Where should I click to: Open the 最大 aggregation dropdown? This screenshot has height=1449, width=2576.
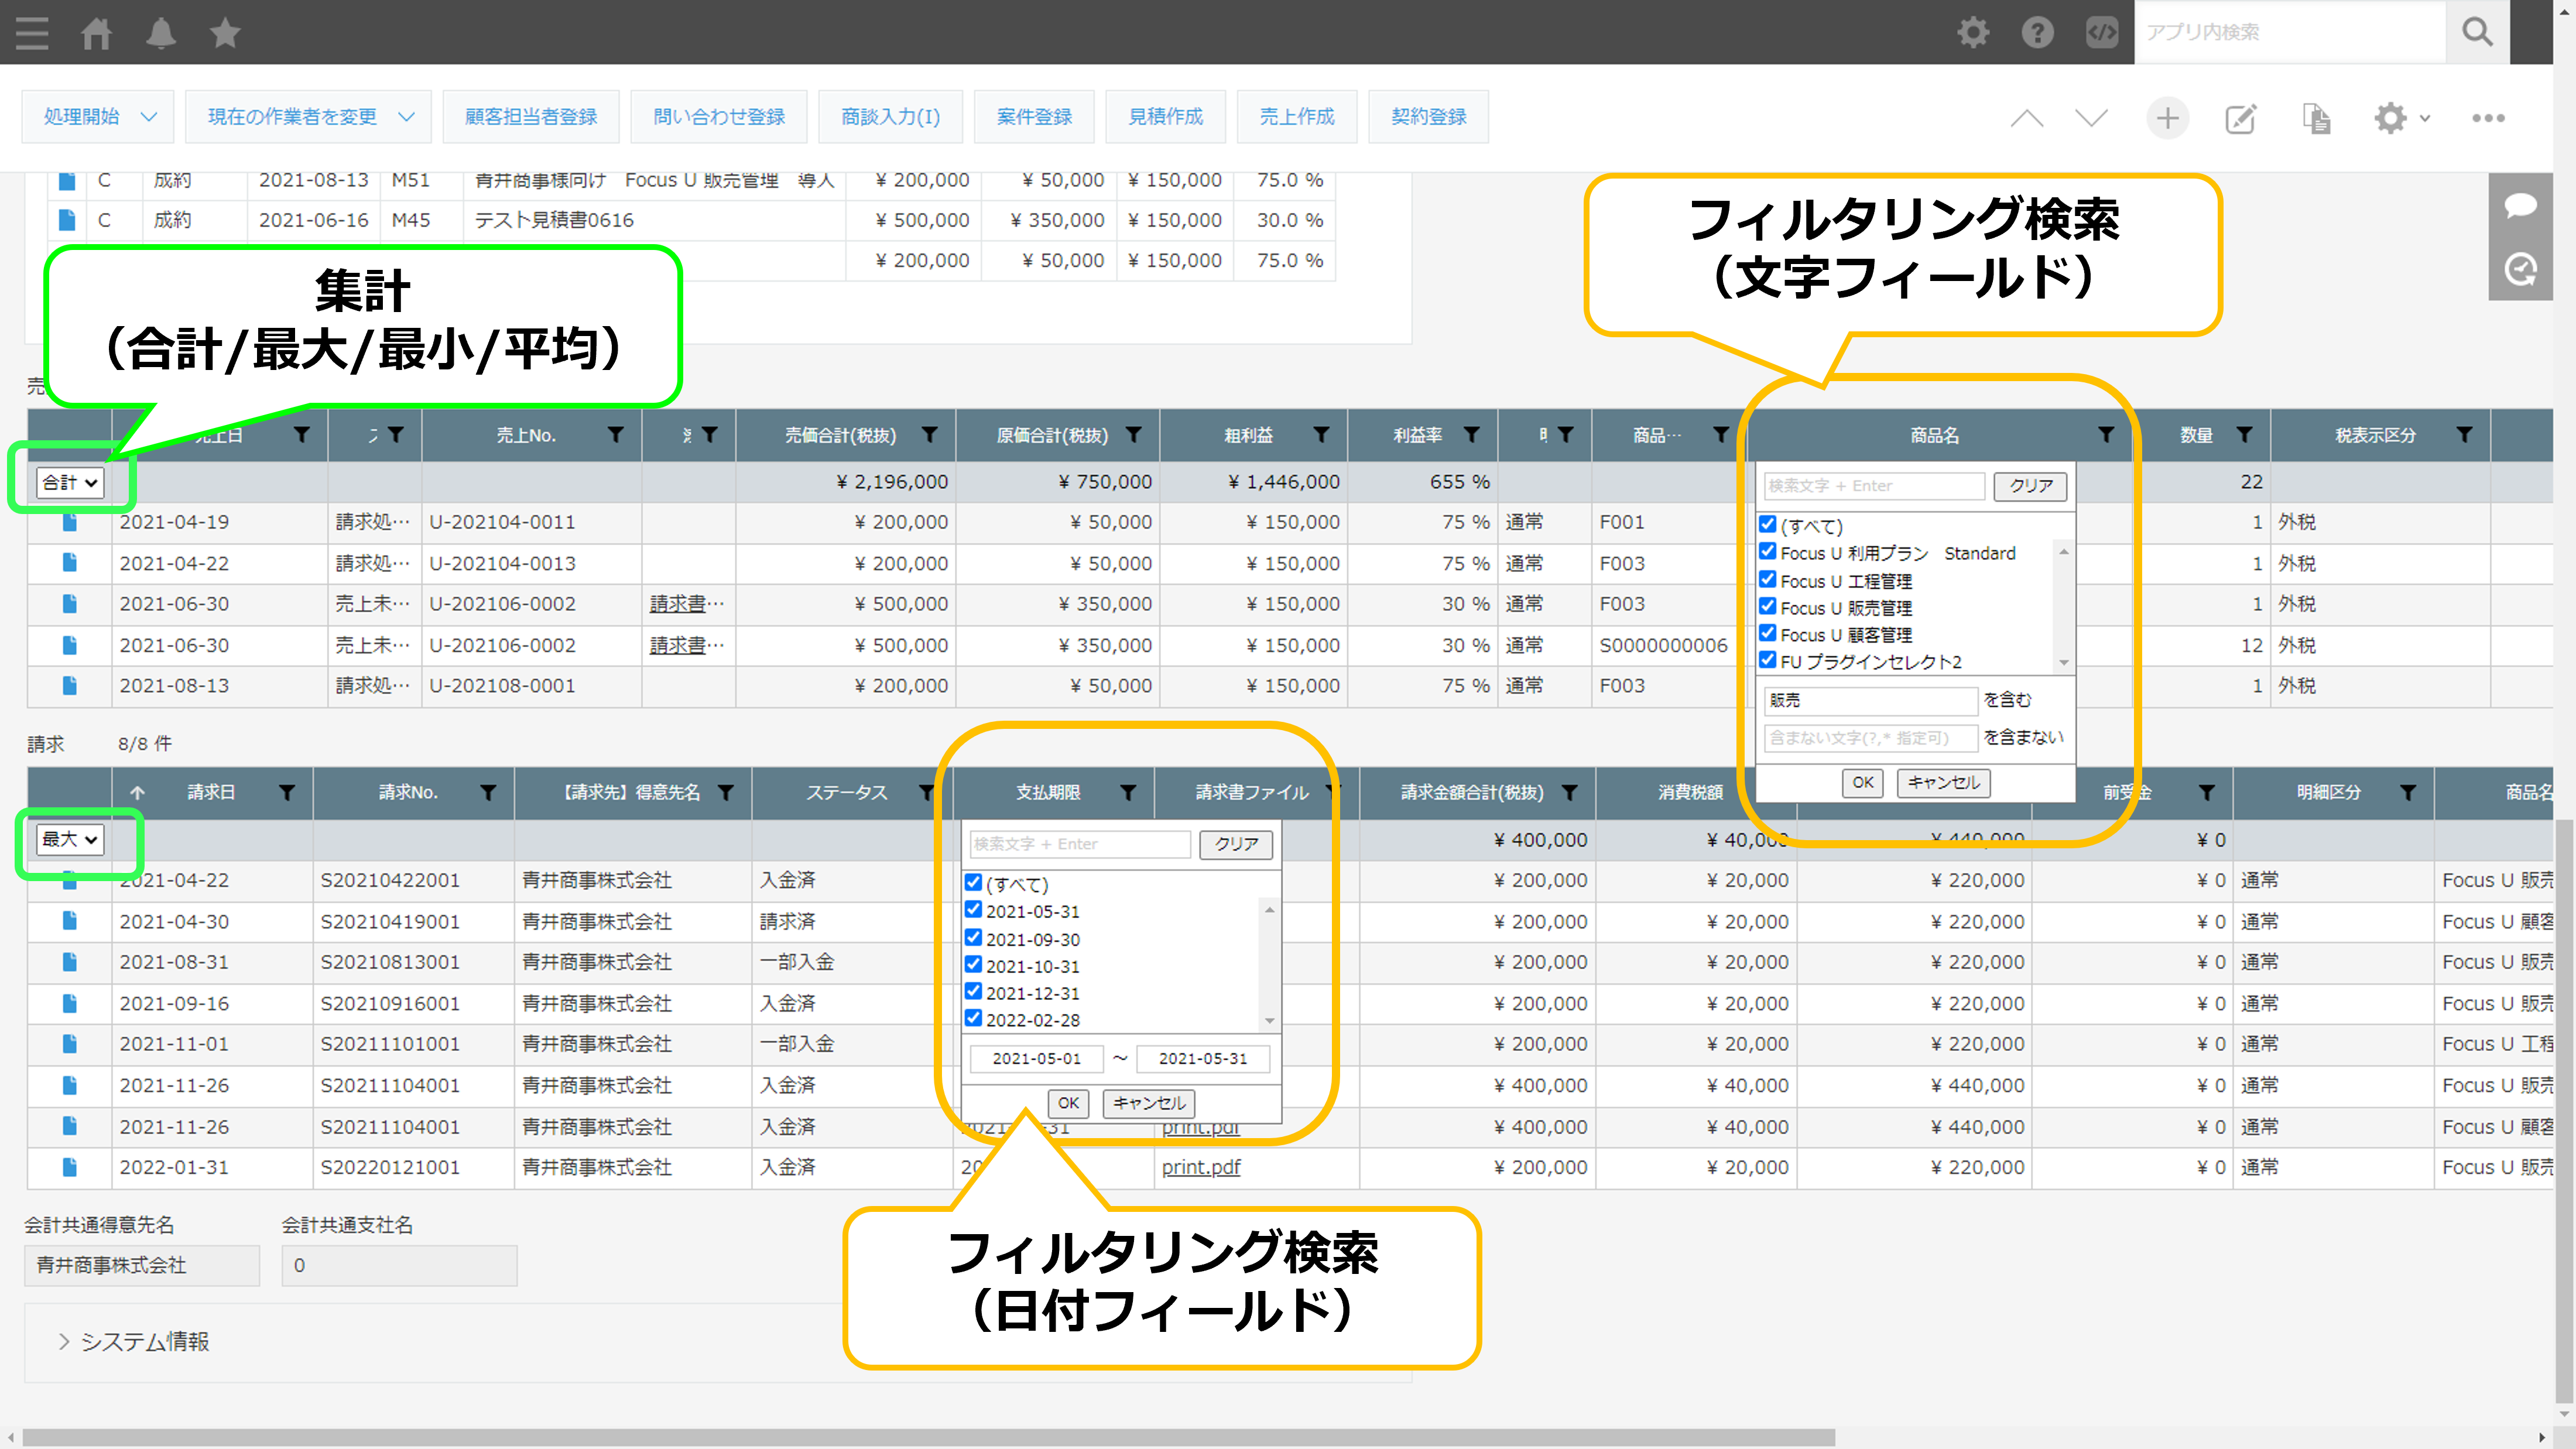click(x=69, y=840)
